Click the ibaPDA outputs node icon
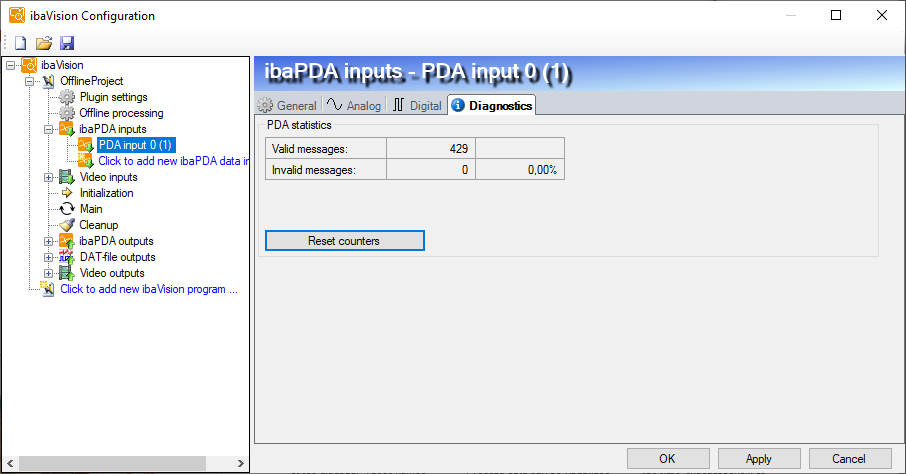Viewport: 906px width, 474px height. (67, 241)
